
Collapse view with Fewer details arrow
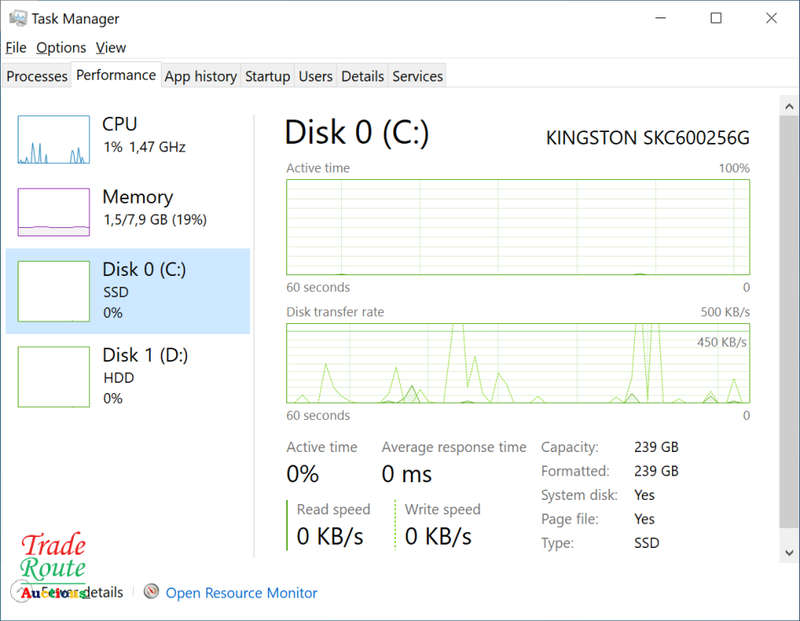pyautogui.click(x=20, y=592)
